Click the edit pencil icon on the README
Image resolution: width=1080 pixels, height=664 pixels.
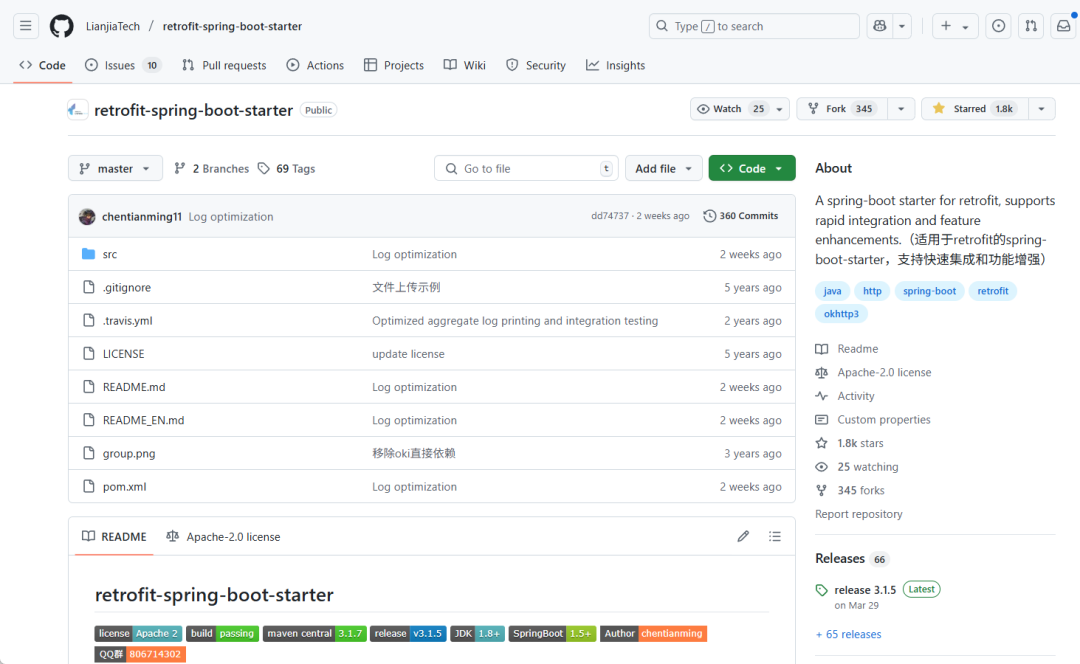pyautogui.click(x=743, y=536)
